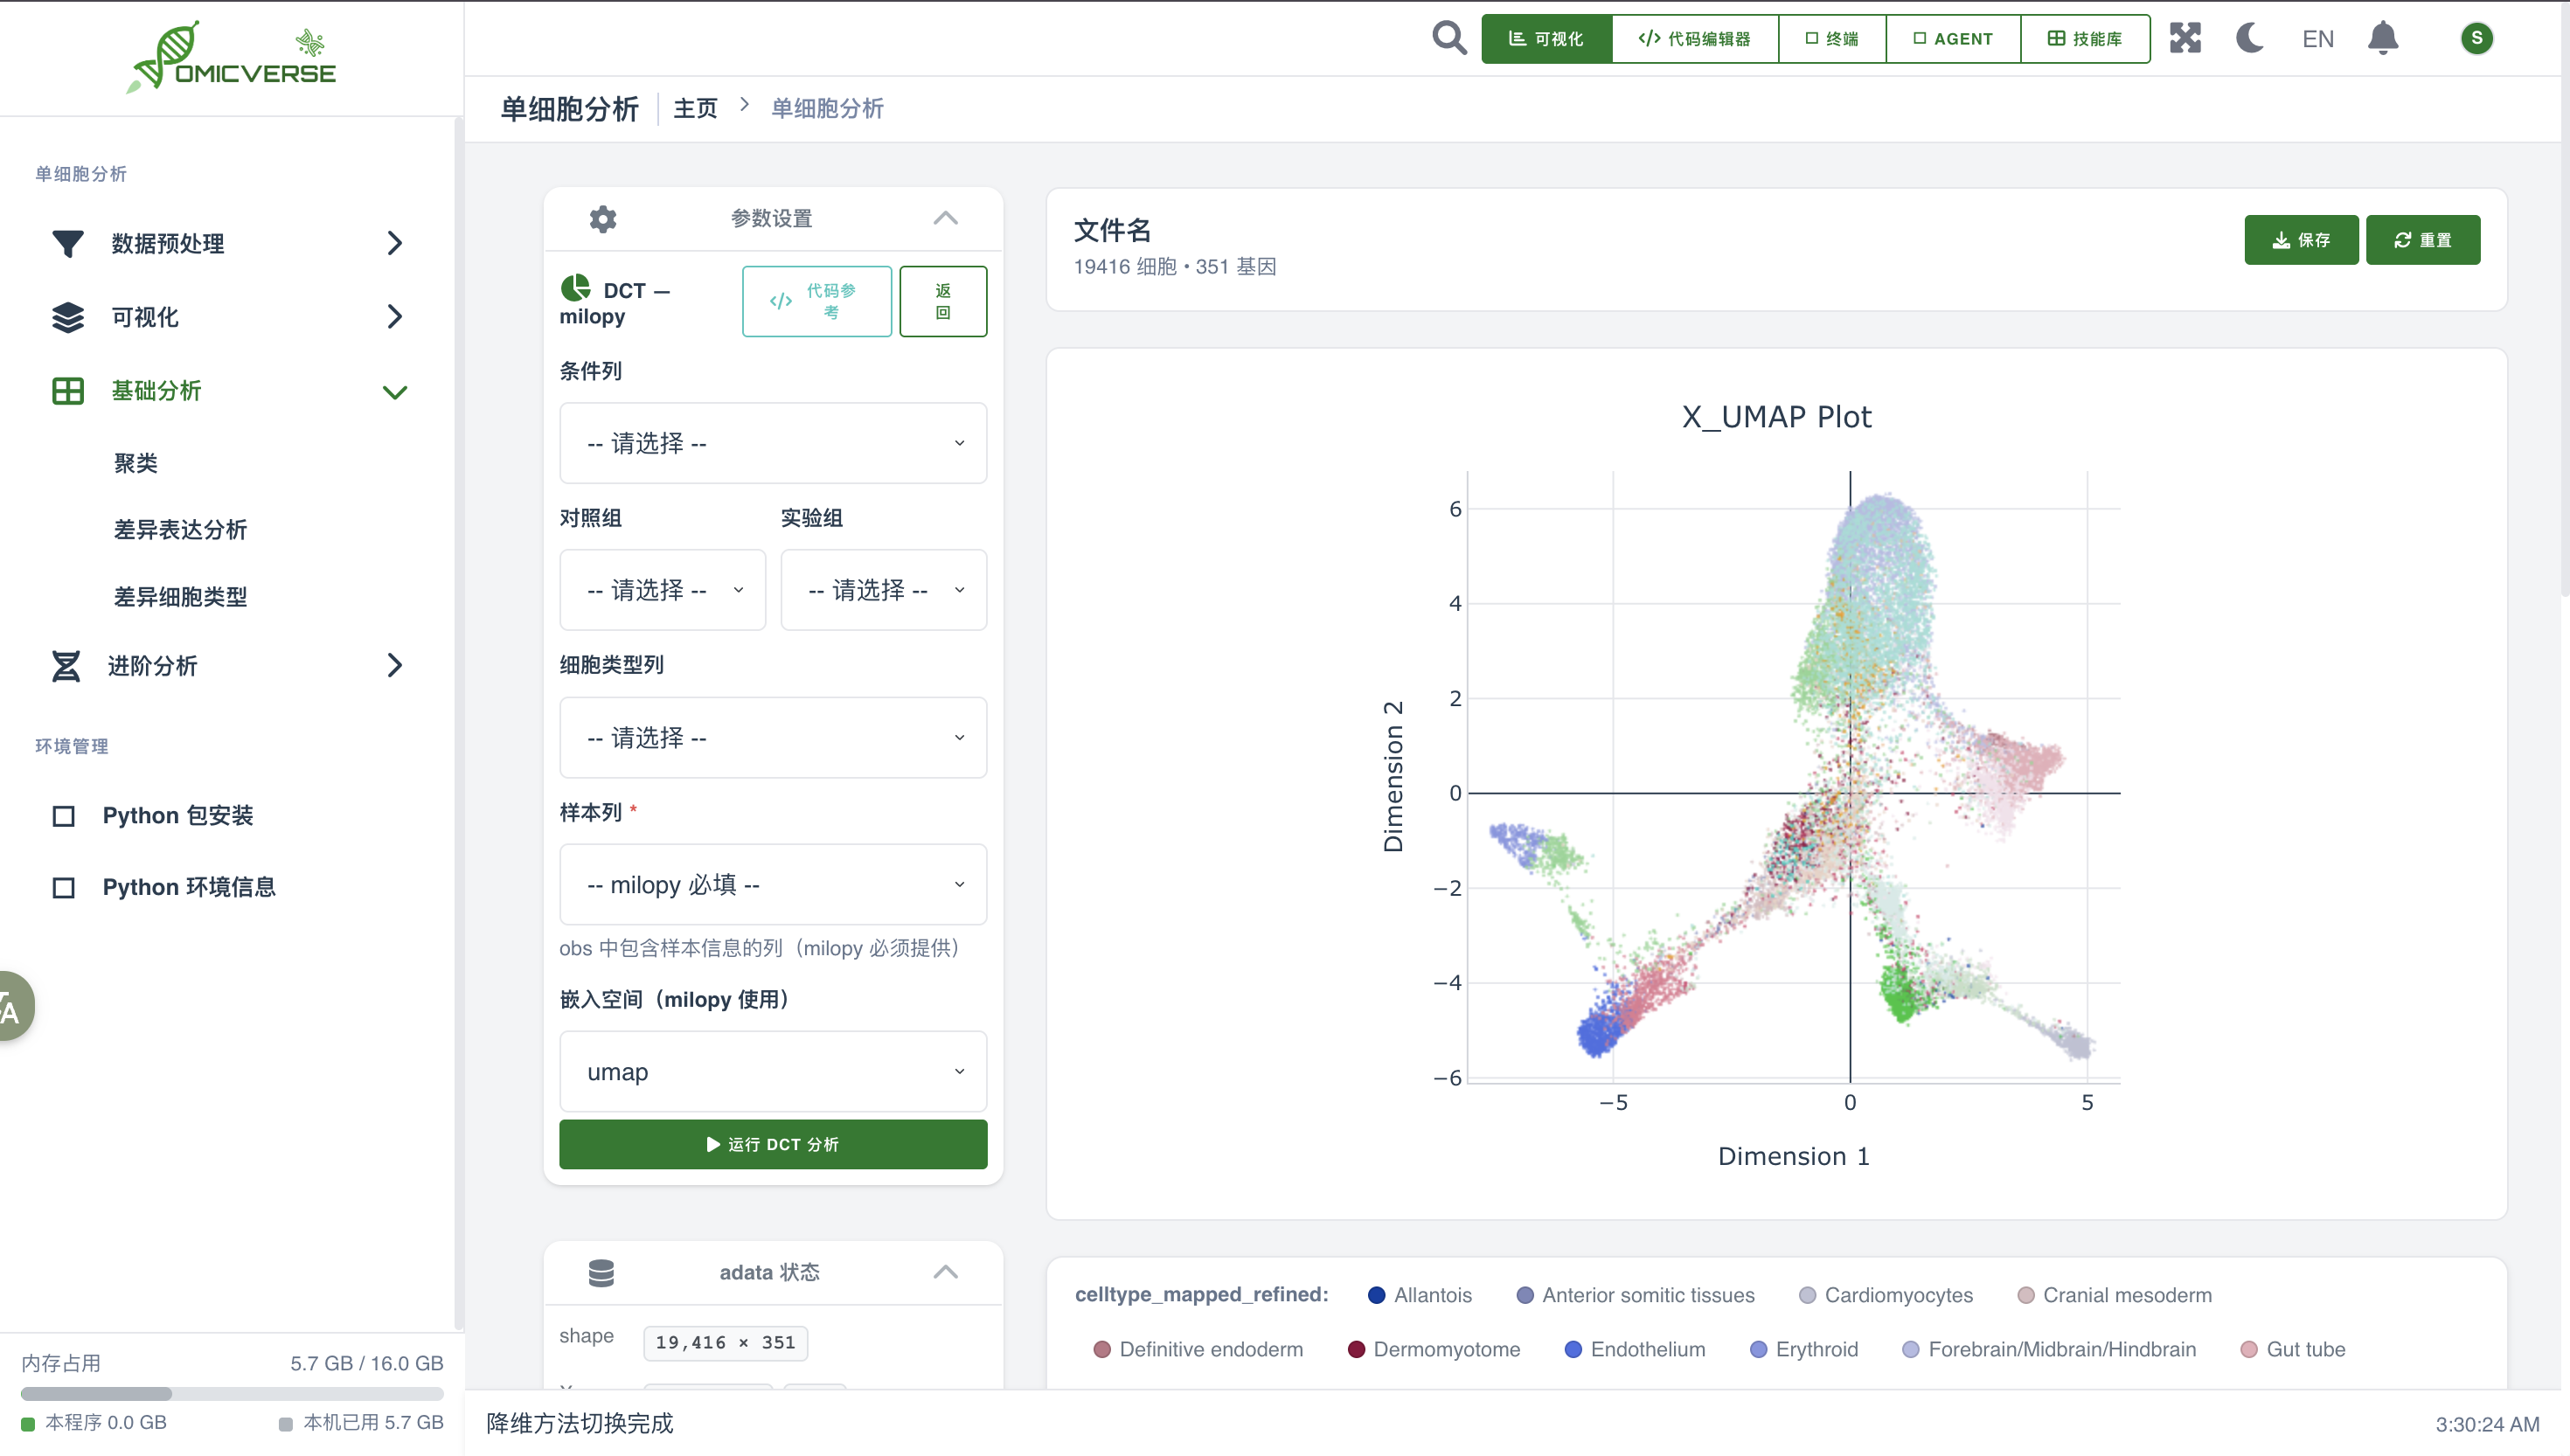Viewport: 2570px width, 1456px height.
Task: Open the 嵌入空间 umap dropdown
Action: (772, 1071)
